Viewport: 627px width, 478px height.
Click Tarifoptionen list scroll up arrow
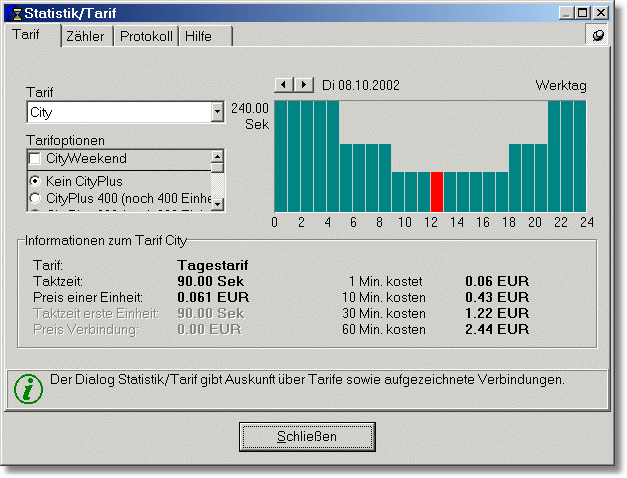(x=217, y=156)
